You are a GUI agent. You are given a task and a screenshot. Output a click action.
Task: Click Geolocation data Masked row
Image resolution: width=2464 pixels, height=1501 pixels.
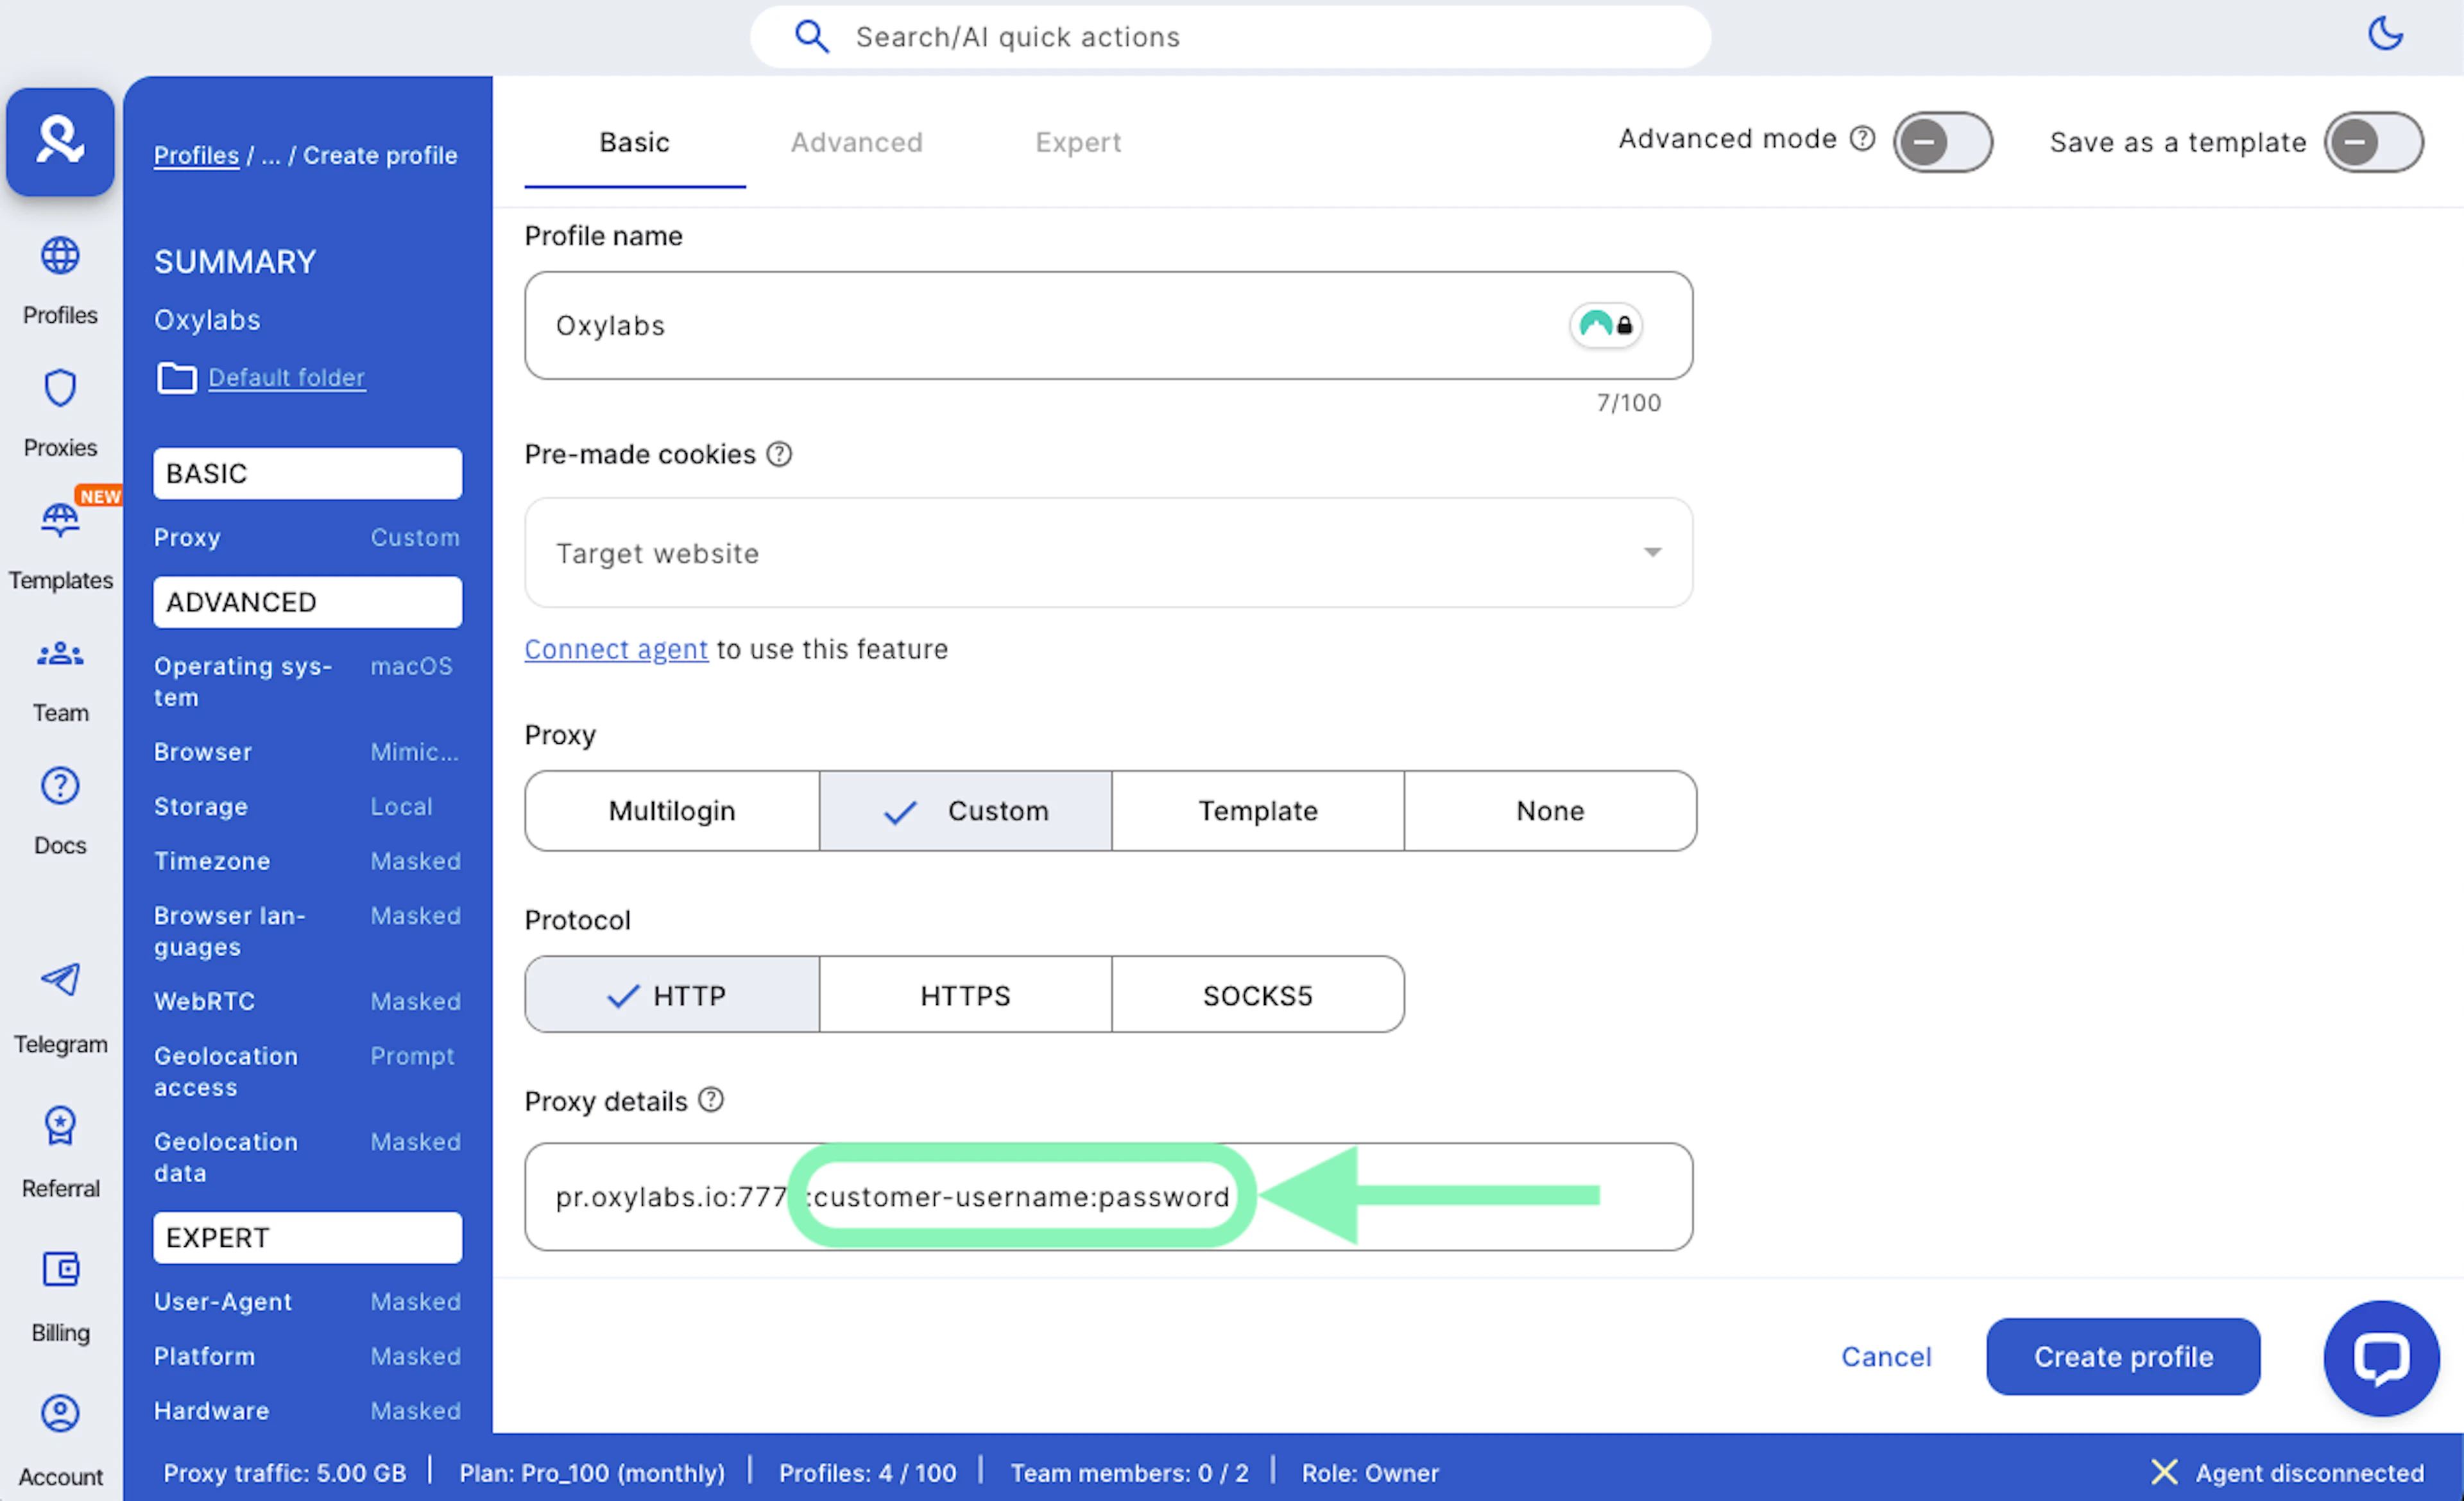tap(307, 1157)
